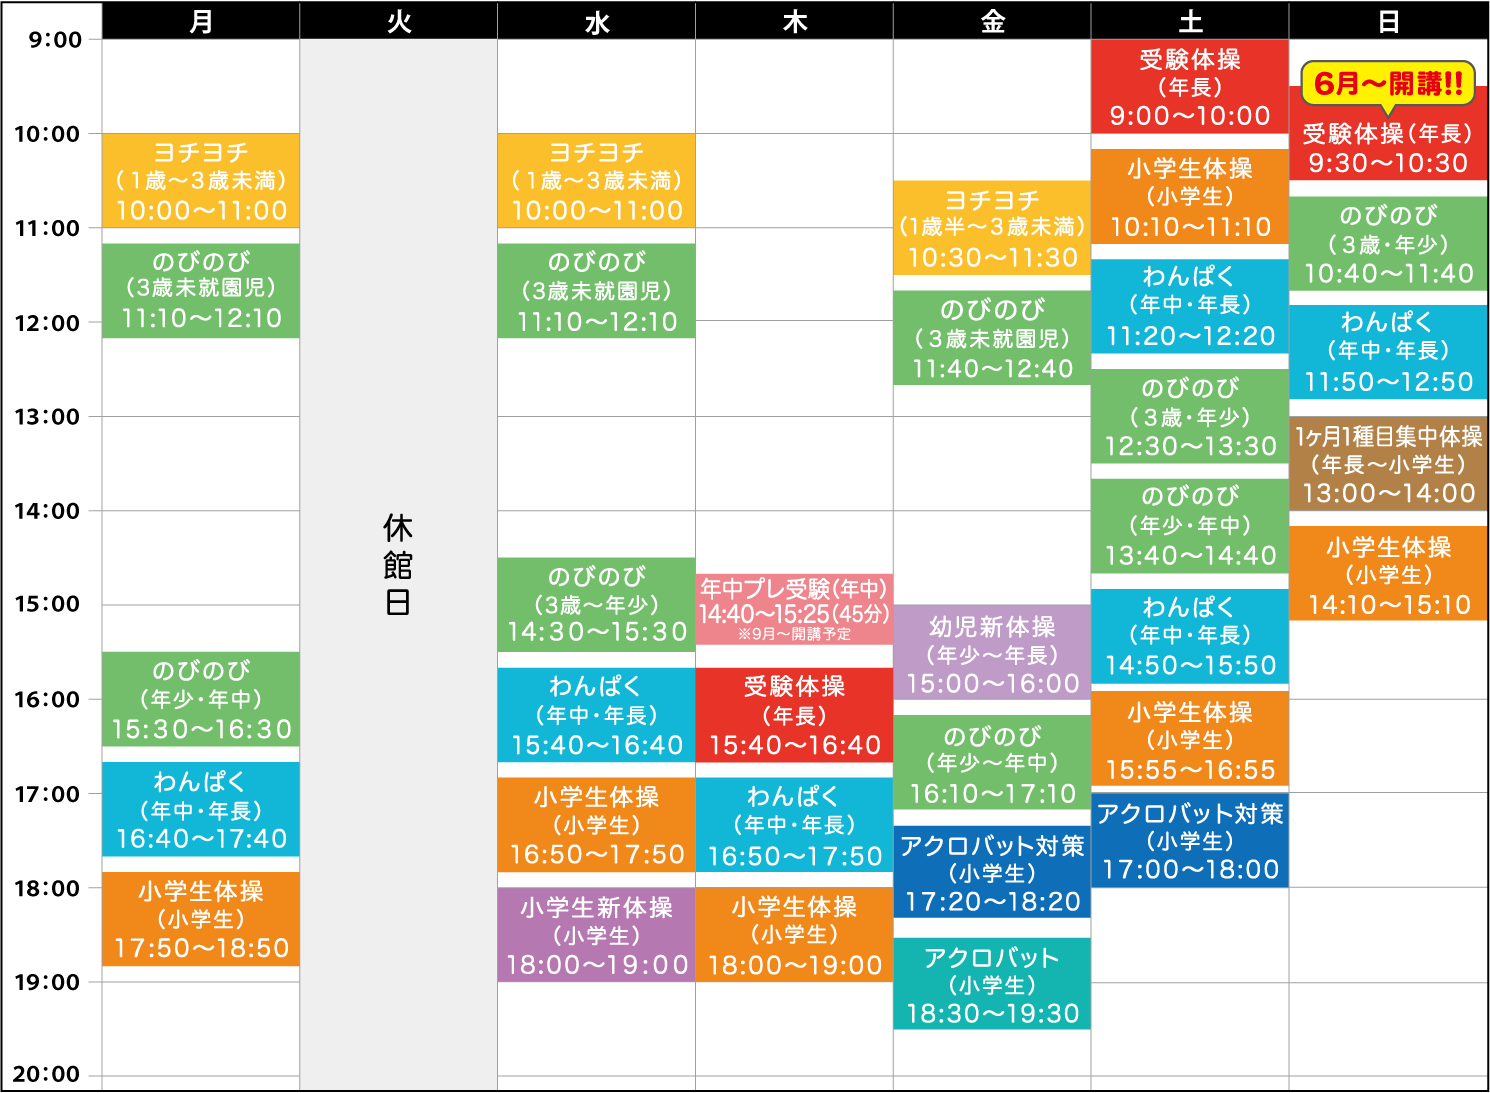Choose the のびのび 16:10〜17:10 class block
The height and width of the screenshot is (1093, 1490).
993,762
